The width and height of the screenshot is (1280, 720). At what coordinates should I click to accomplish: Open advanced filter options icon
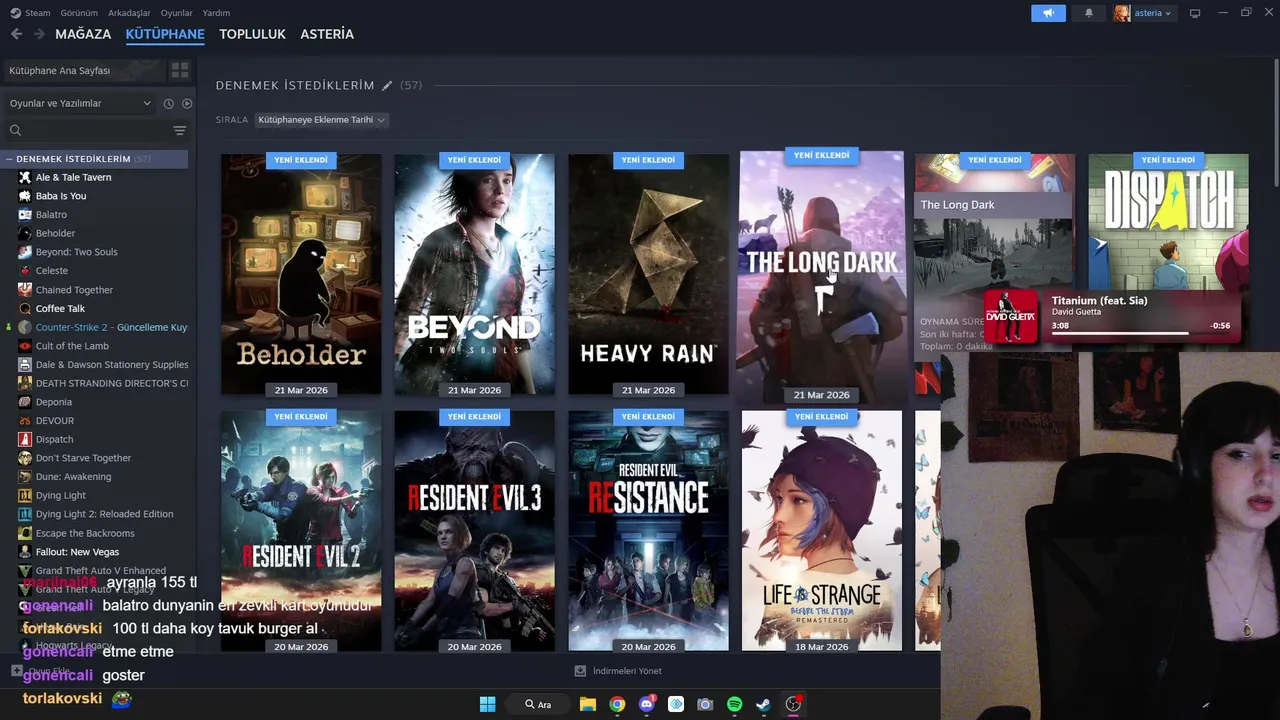180,130
